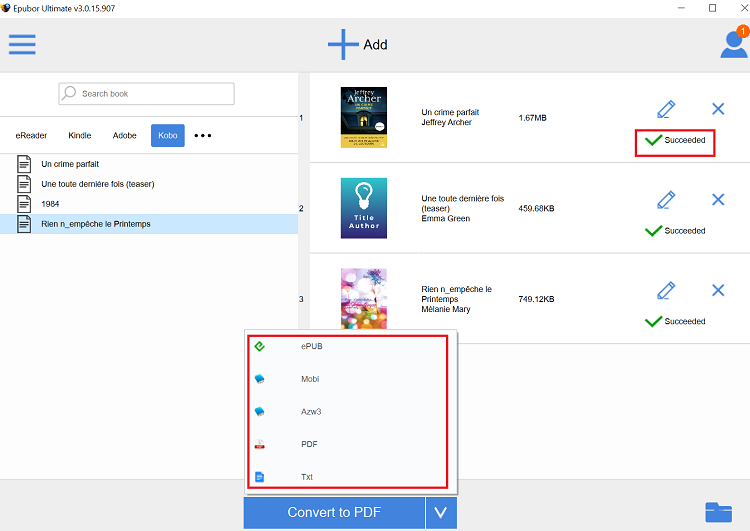Viewport: 750px width, 531px height.
Task: Click the author name Emma Green
Action: [446, 219]
